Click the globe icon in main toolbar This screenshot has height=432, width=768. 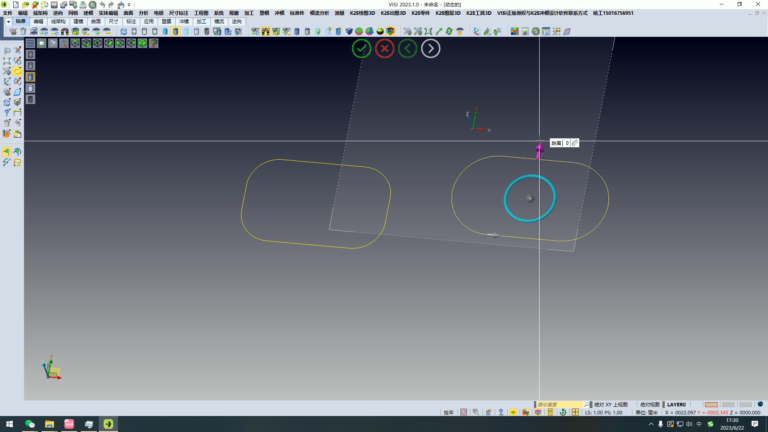(536, 31)
